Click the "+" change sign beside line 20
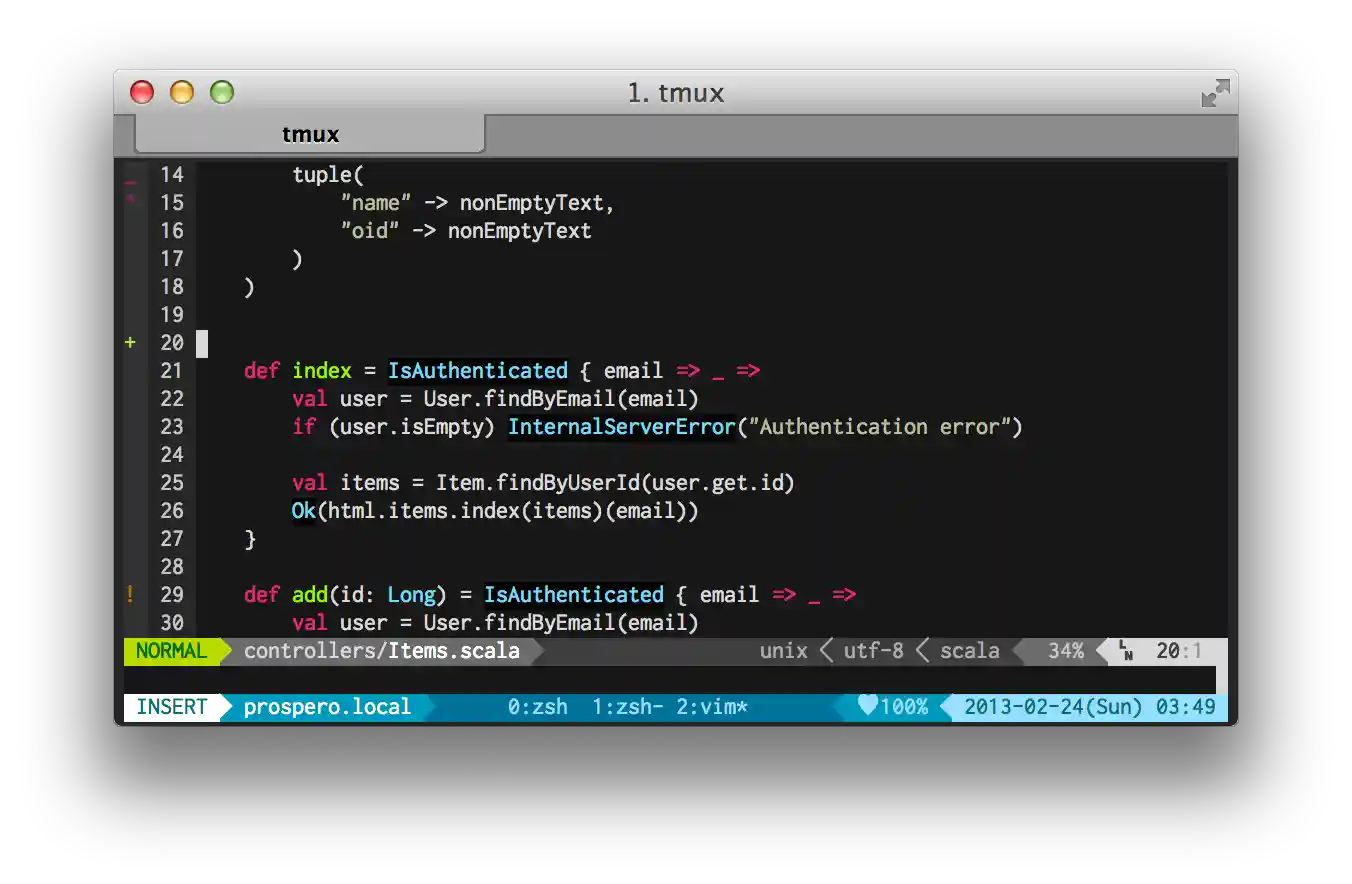Viewport: 1352px width, 884px height. coord(130,342)
